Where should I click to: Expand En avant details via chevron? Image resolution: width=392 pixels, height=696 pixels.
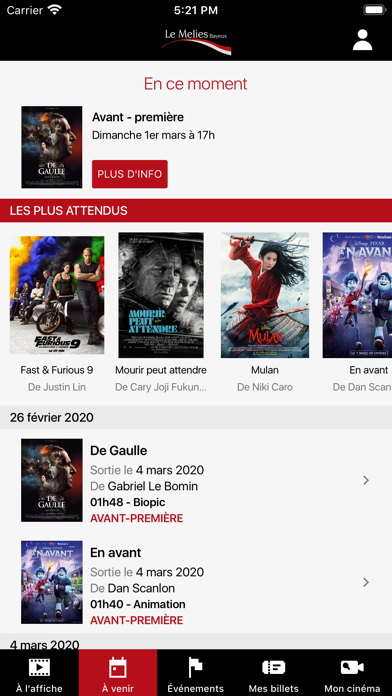(366, 582)
